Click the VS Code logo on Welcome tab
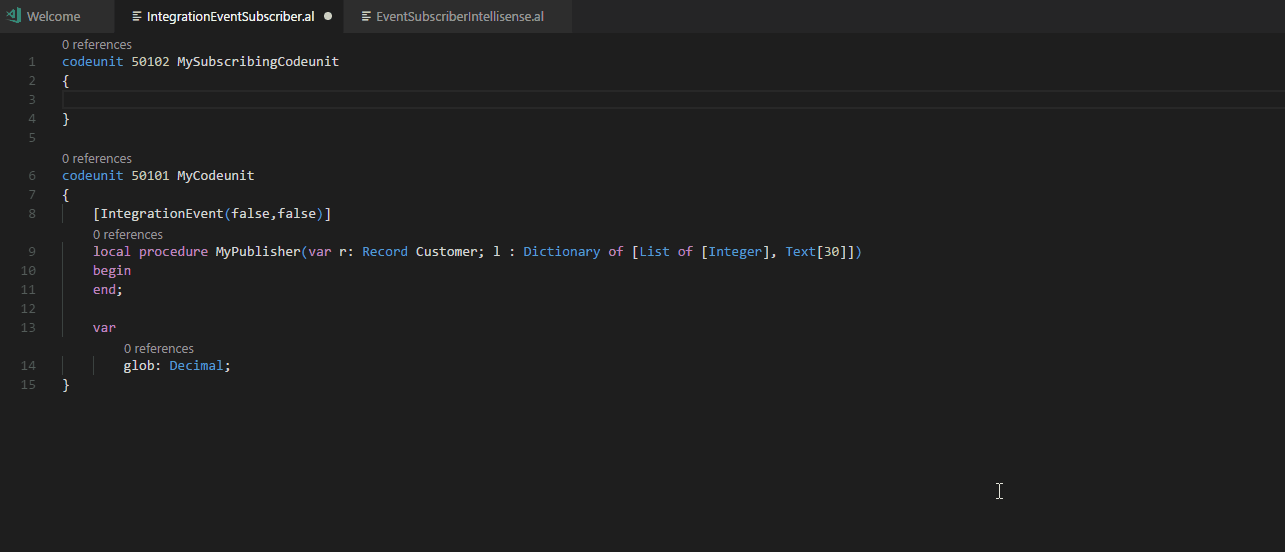This screenshot has width=1285, height=552. tap(14, 16)
